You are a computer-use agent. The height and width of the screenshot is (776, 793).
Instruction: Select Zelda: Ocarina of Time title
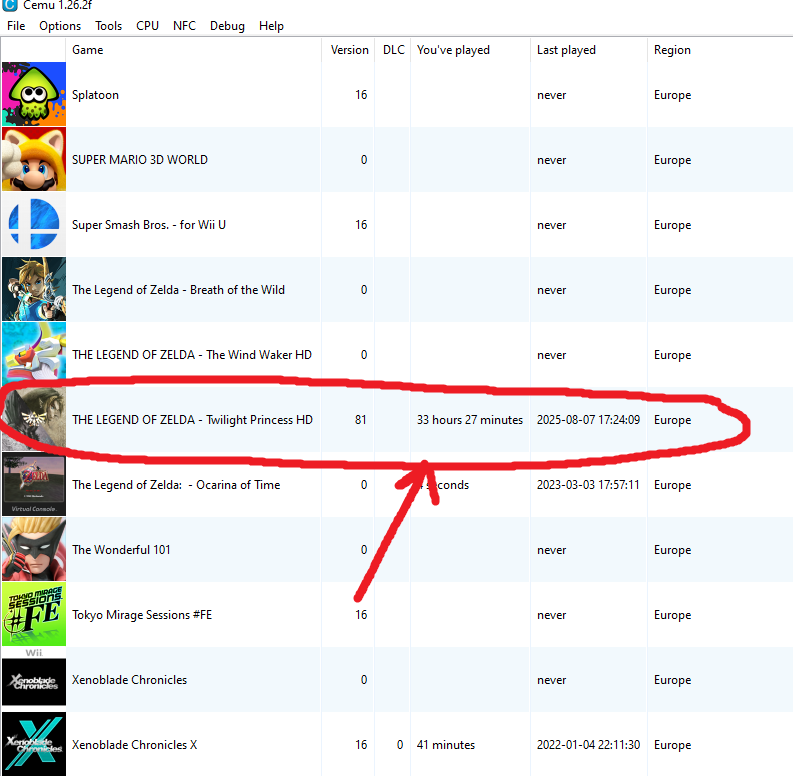coord(176,485)
